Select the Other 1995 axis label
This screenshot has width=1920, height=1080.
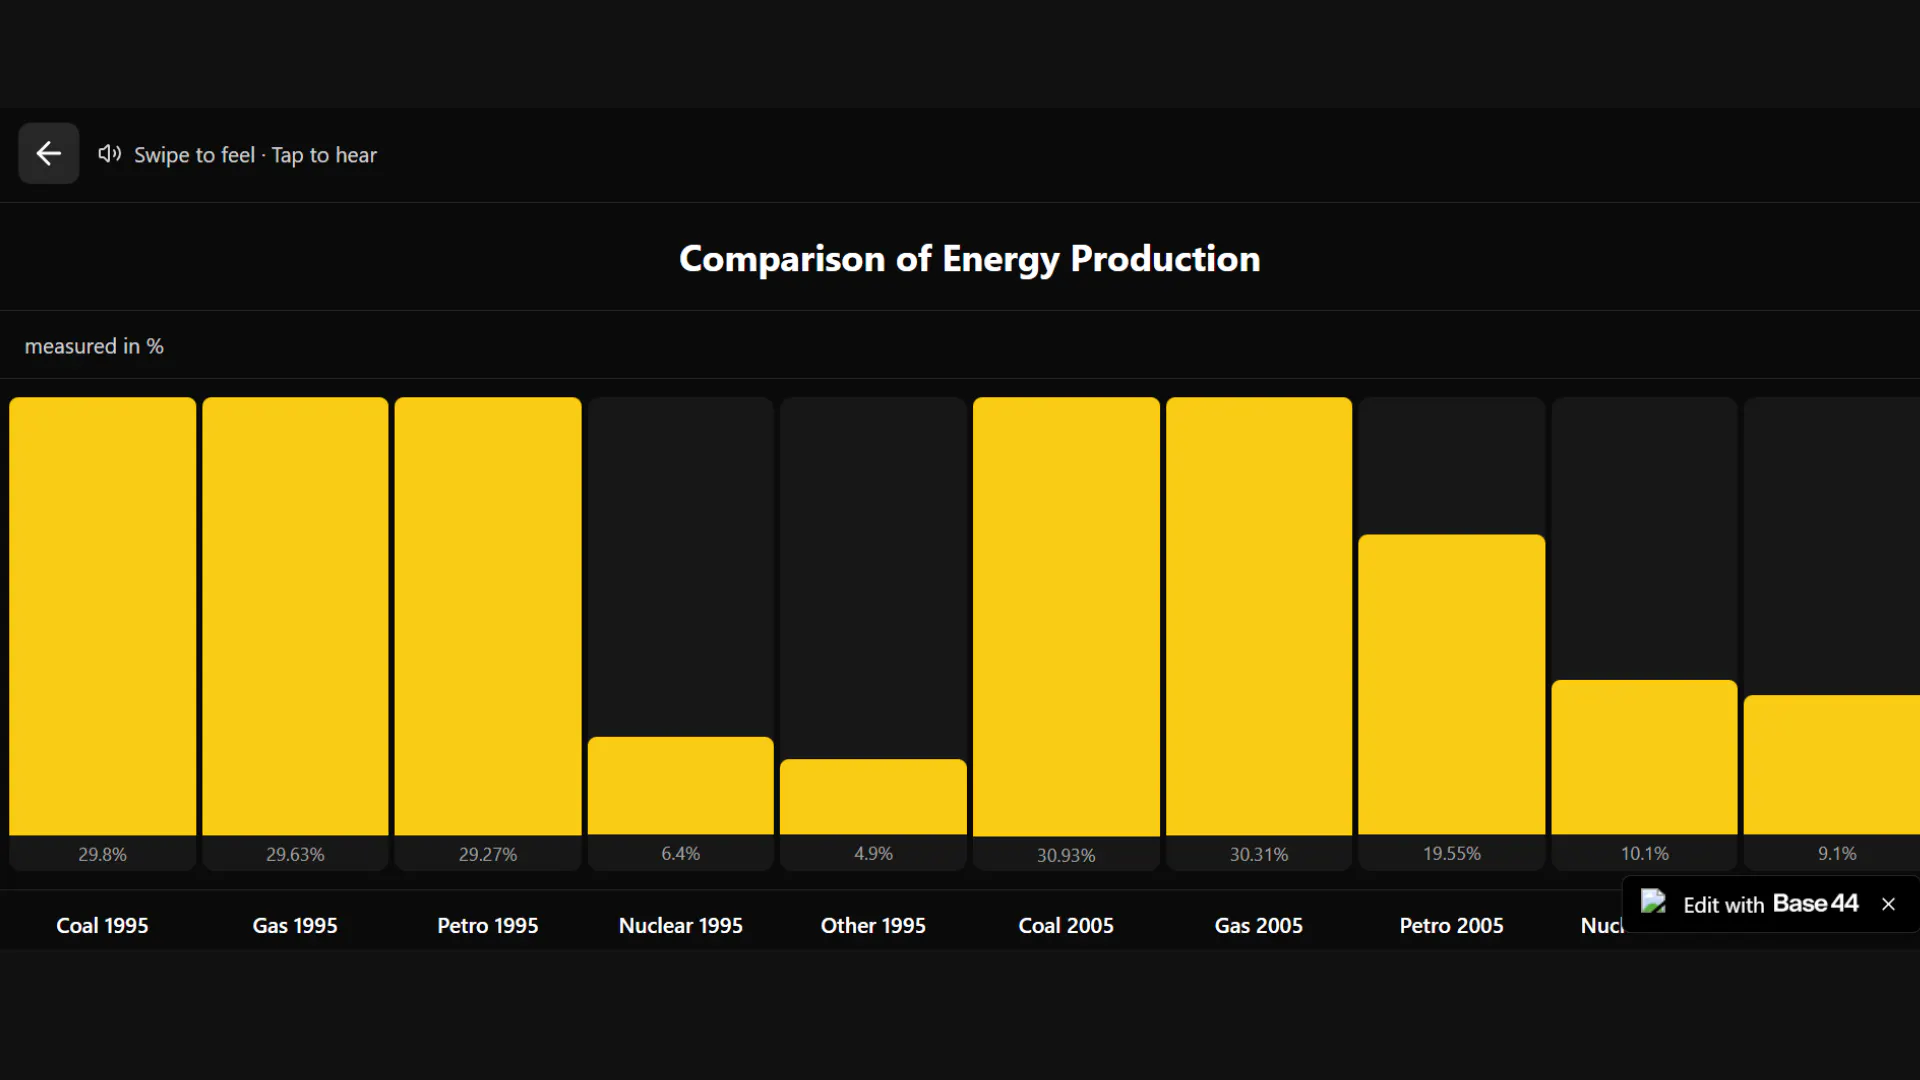coord(873,925)
